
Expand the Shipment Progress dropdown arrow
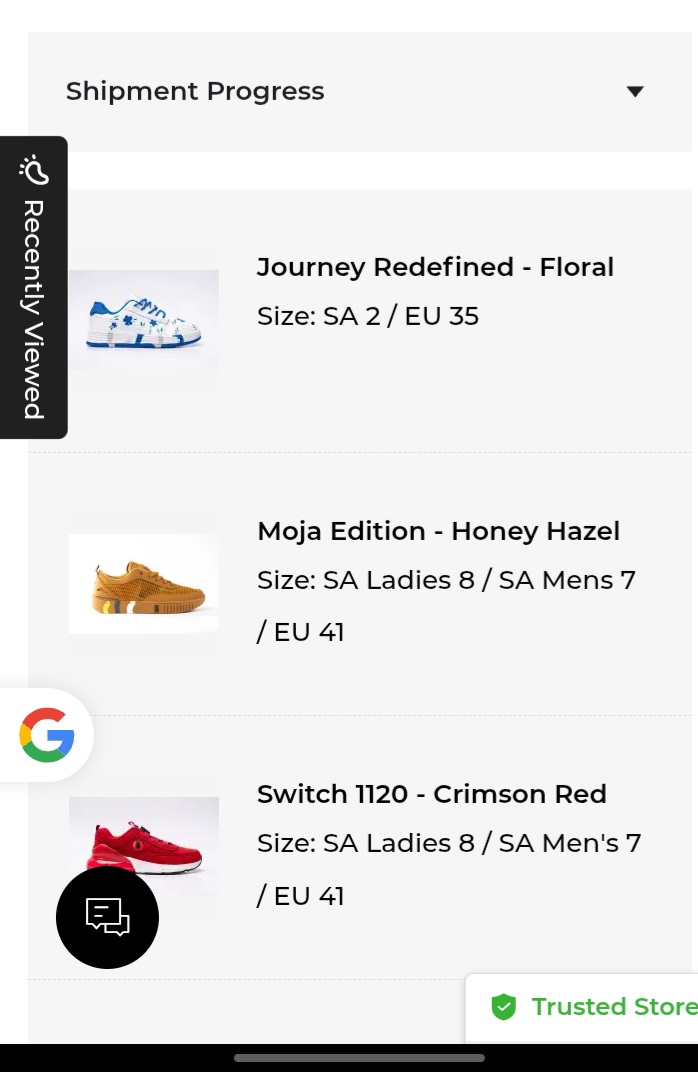(634, 92)
